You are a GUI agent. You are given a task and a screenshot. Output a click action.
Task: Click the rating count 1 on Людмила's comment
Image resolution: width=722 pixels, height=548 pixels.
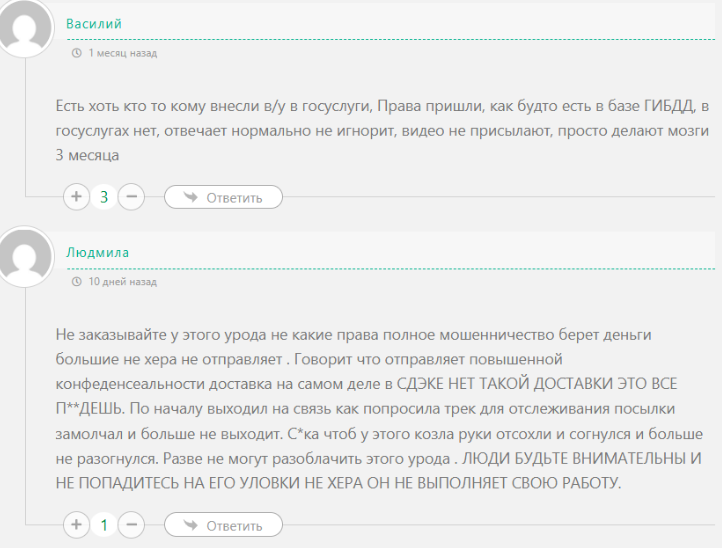pyautogui.click(x=104, y=525)
